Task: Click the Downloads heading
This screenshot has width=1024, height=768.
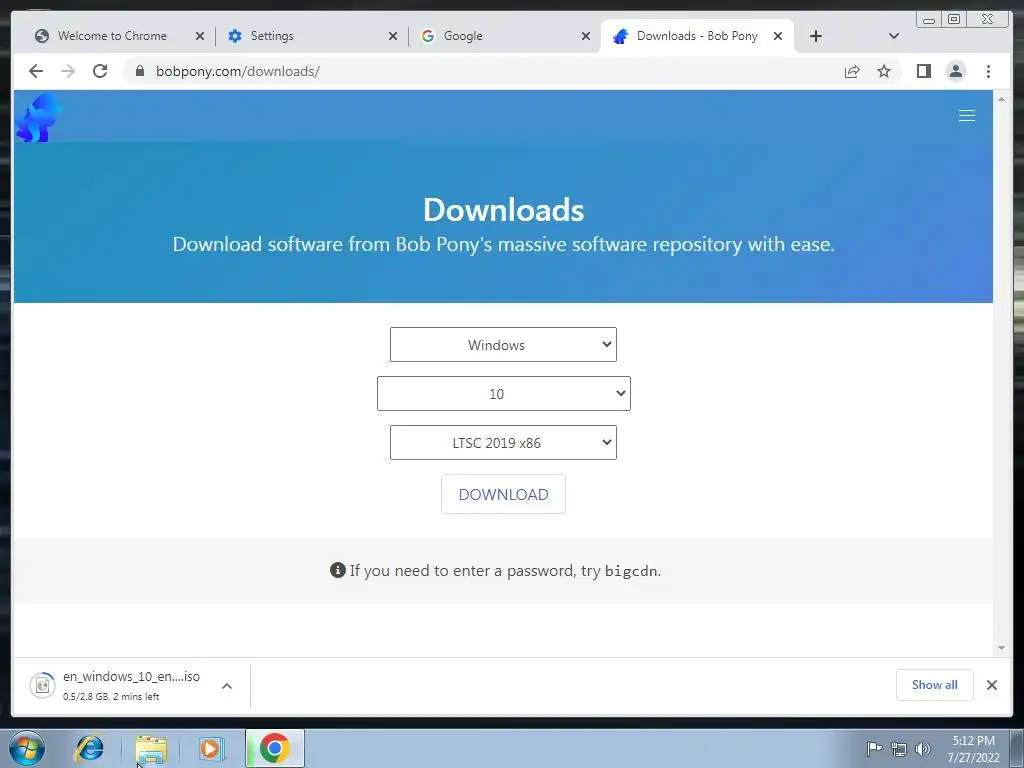Action: [504, 210]
